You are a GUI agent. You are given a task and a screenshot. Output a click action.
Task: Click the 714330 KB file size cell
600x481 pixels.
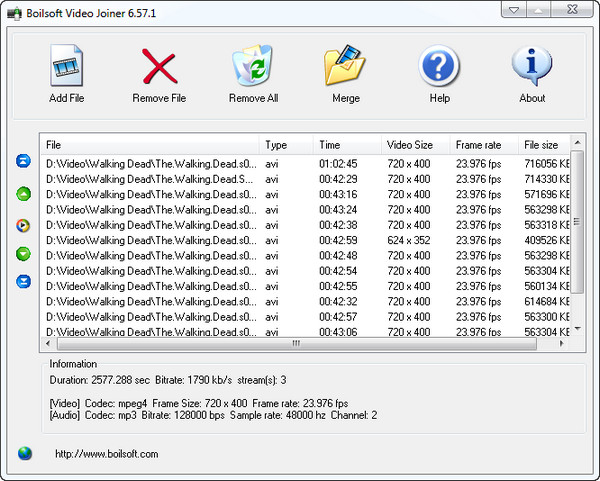click(547, 179)
